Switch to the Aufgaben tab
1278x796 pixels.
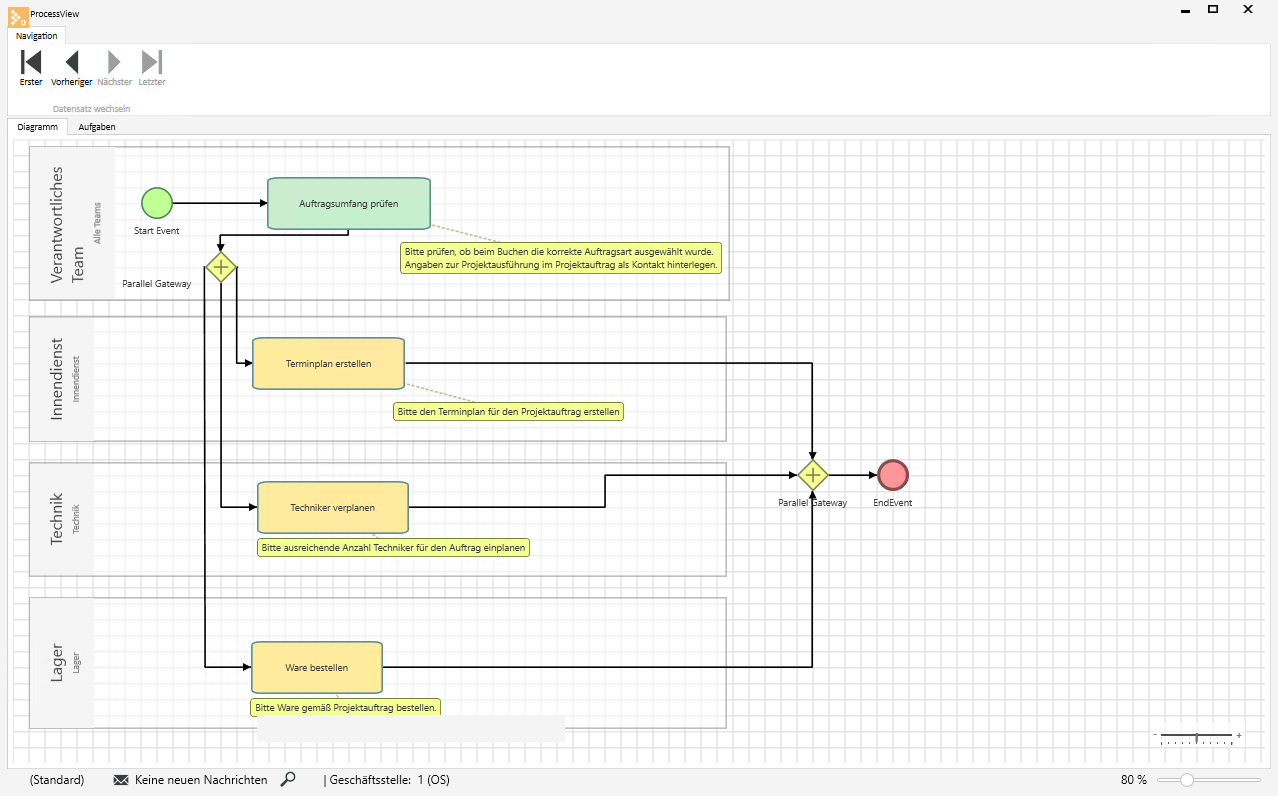[97, 127]
